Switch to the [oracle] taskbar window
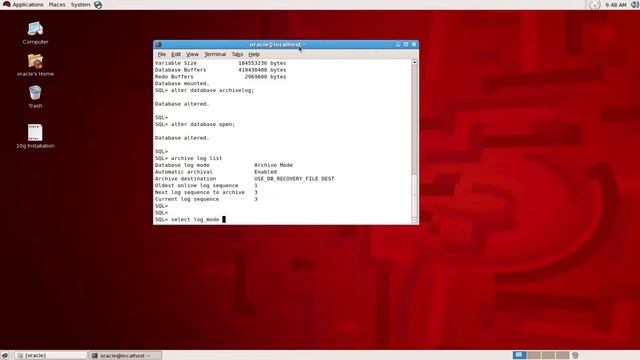Screen dimensions: 640x360 (51, 356)
